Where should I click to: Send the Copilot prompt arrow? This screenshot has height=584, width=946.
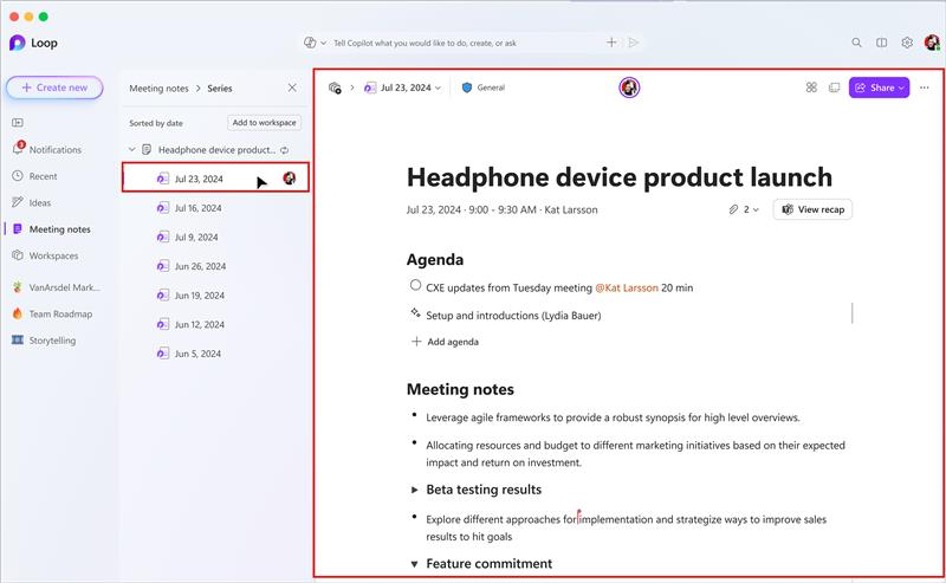633,42
